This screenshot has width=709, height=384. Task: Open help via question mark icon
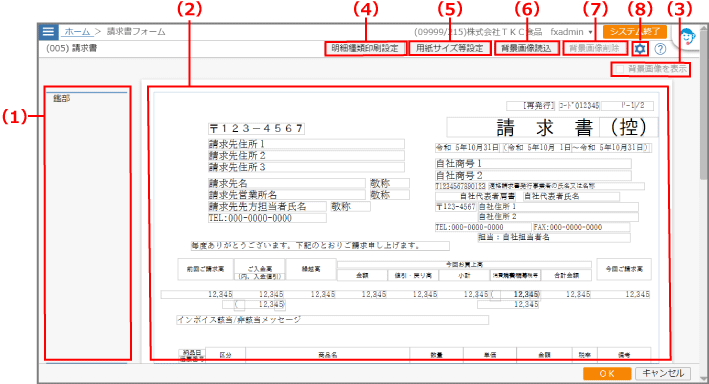[x=660, y=49]
